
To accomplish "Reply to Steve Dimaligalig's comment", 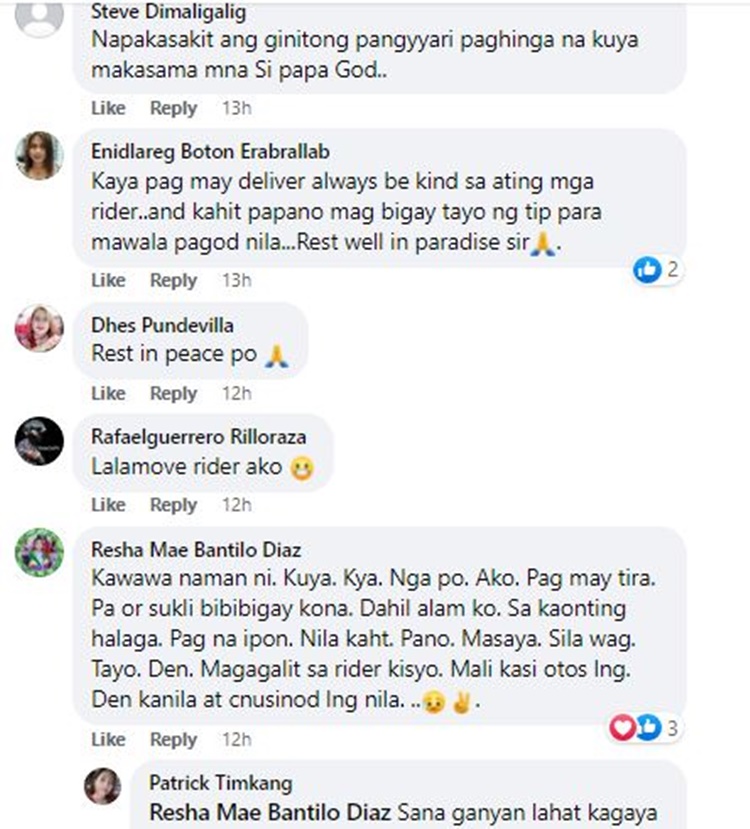I will (173, 108).
